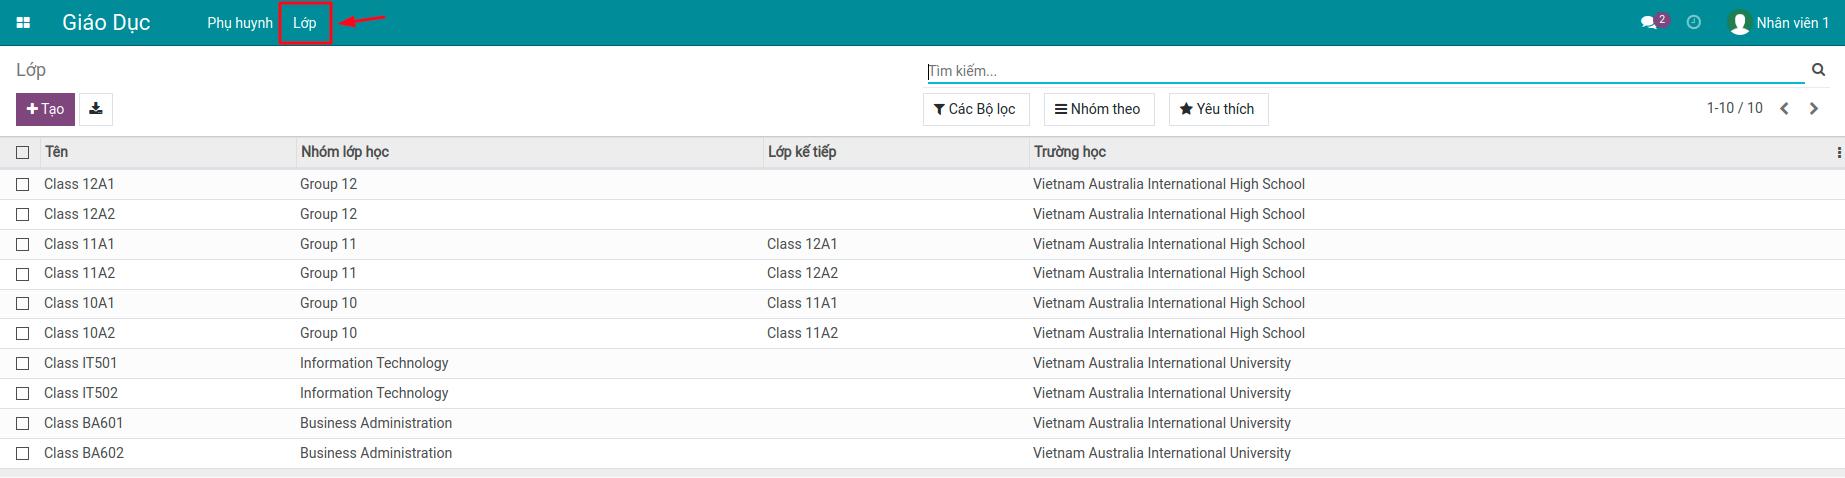Check the Class BA601 row checkbox

coord(23,423)
